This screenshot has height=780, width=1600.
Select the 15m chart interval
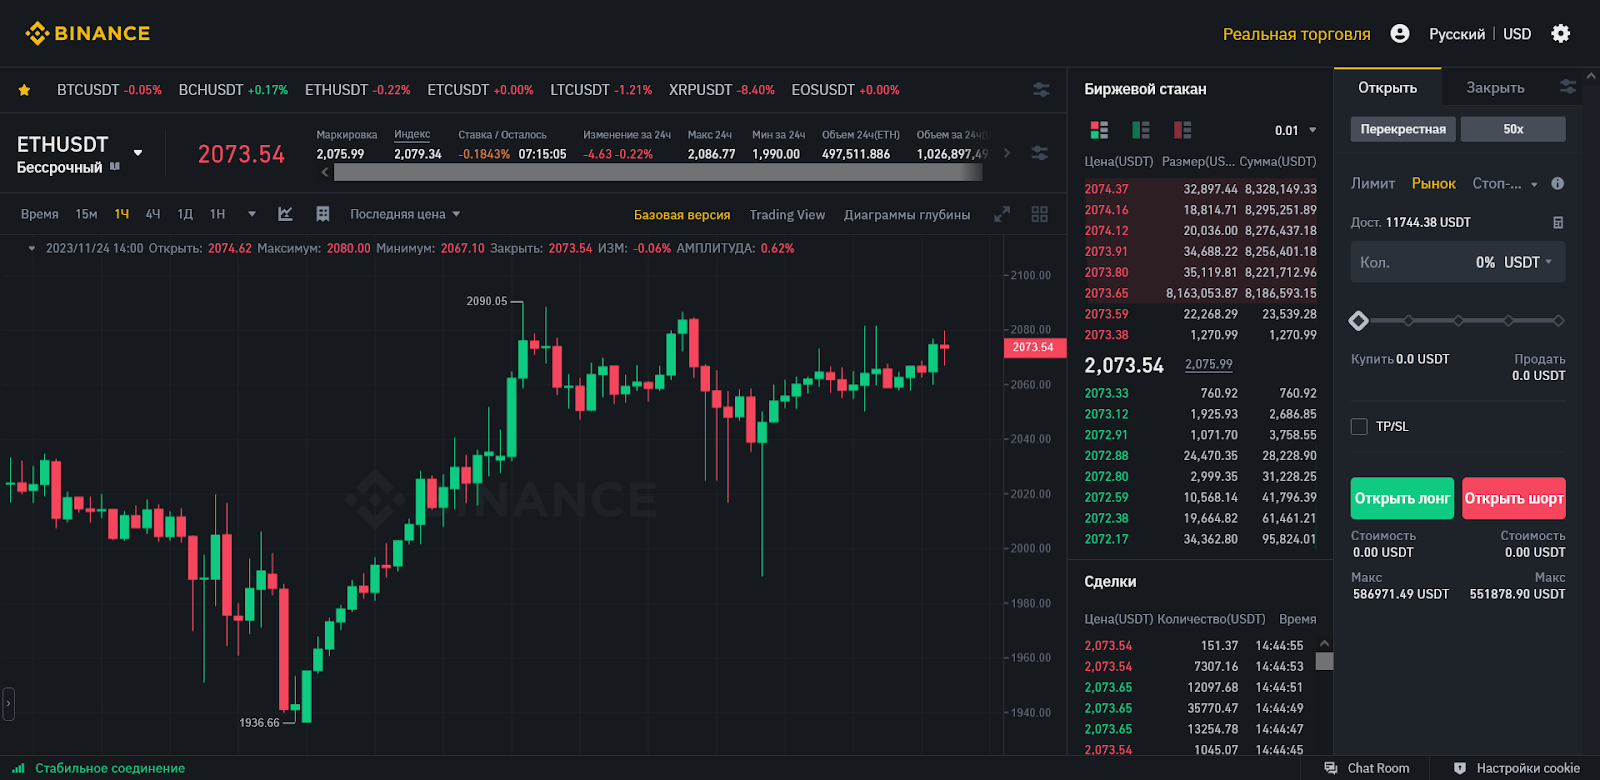(86, 214)
